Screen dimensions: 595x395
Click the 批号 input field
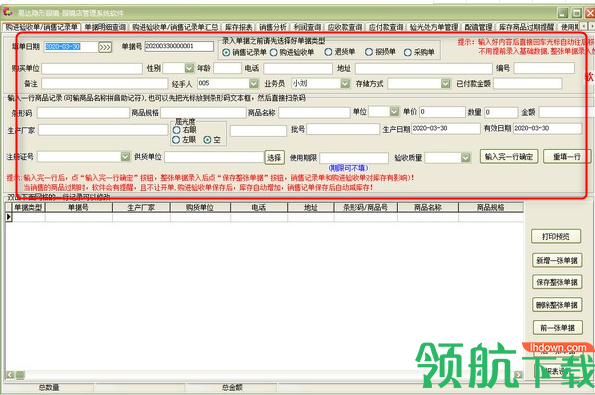(343, 129)
